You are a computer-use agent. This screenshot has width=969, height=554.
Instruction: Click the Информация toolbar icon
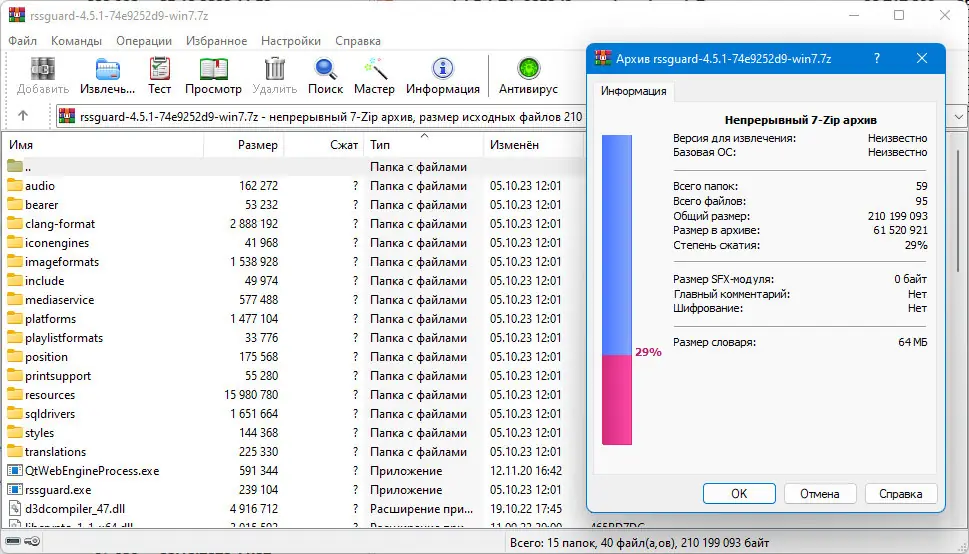442,69
